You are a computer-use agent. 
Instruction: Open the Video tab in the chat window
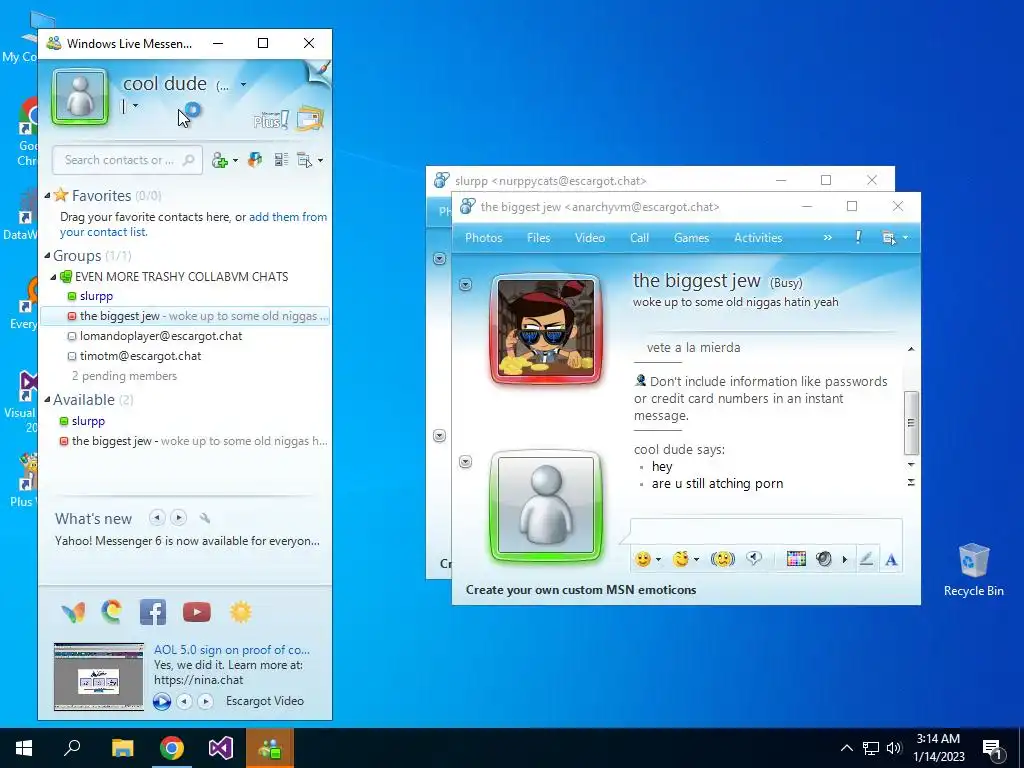pyautogui.click(x=590, y=238)
